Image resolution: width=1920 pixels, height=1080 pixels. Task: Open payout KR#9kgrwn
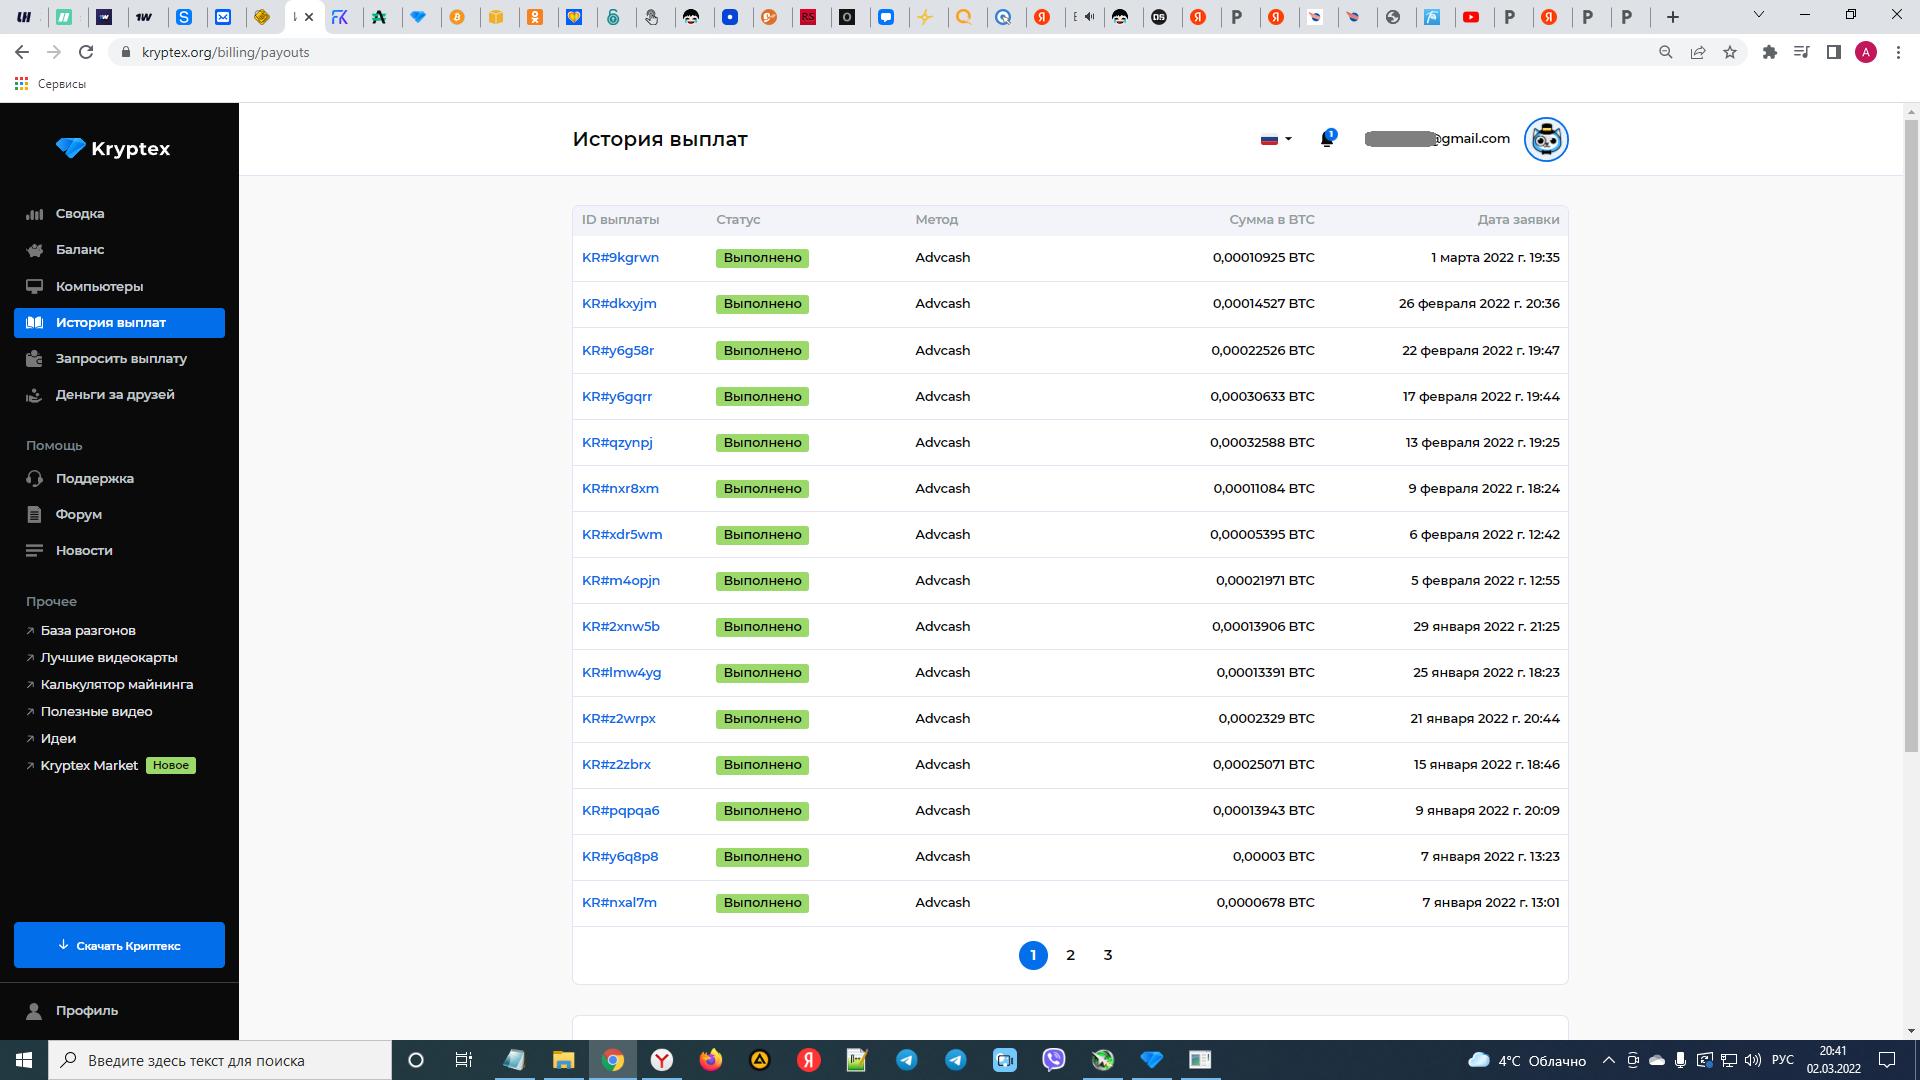620,258
